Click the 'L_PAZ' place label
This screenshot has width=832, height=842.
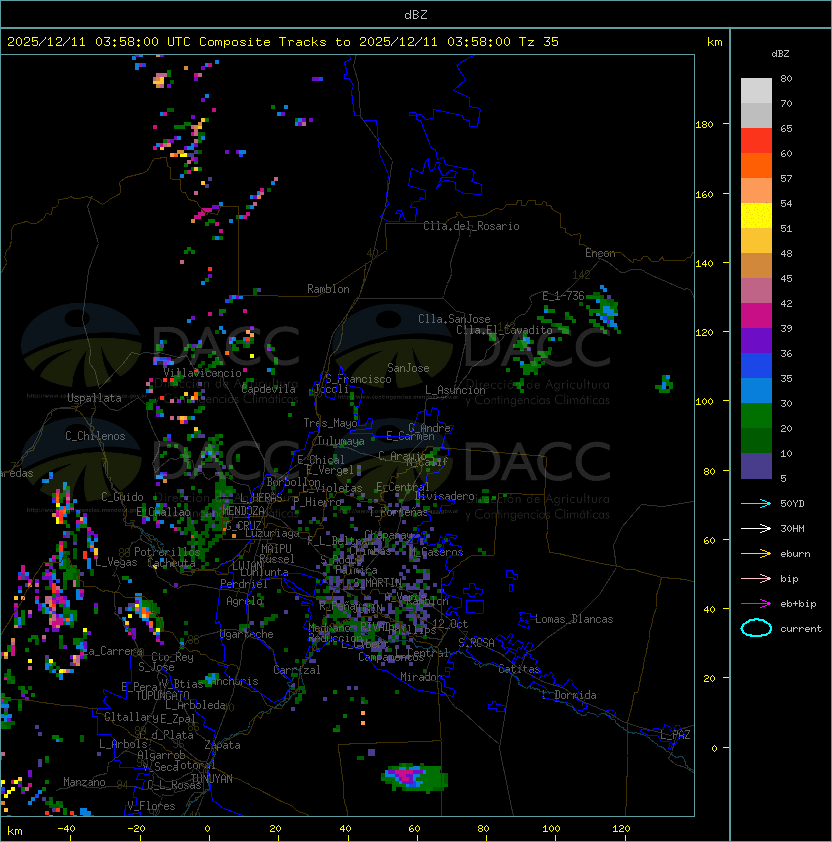(675, 734)
